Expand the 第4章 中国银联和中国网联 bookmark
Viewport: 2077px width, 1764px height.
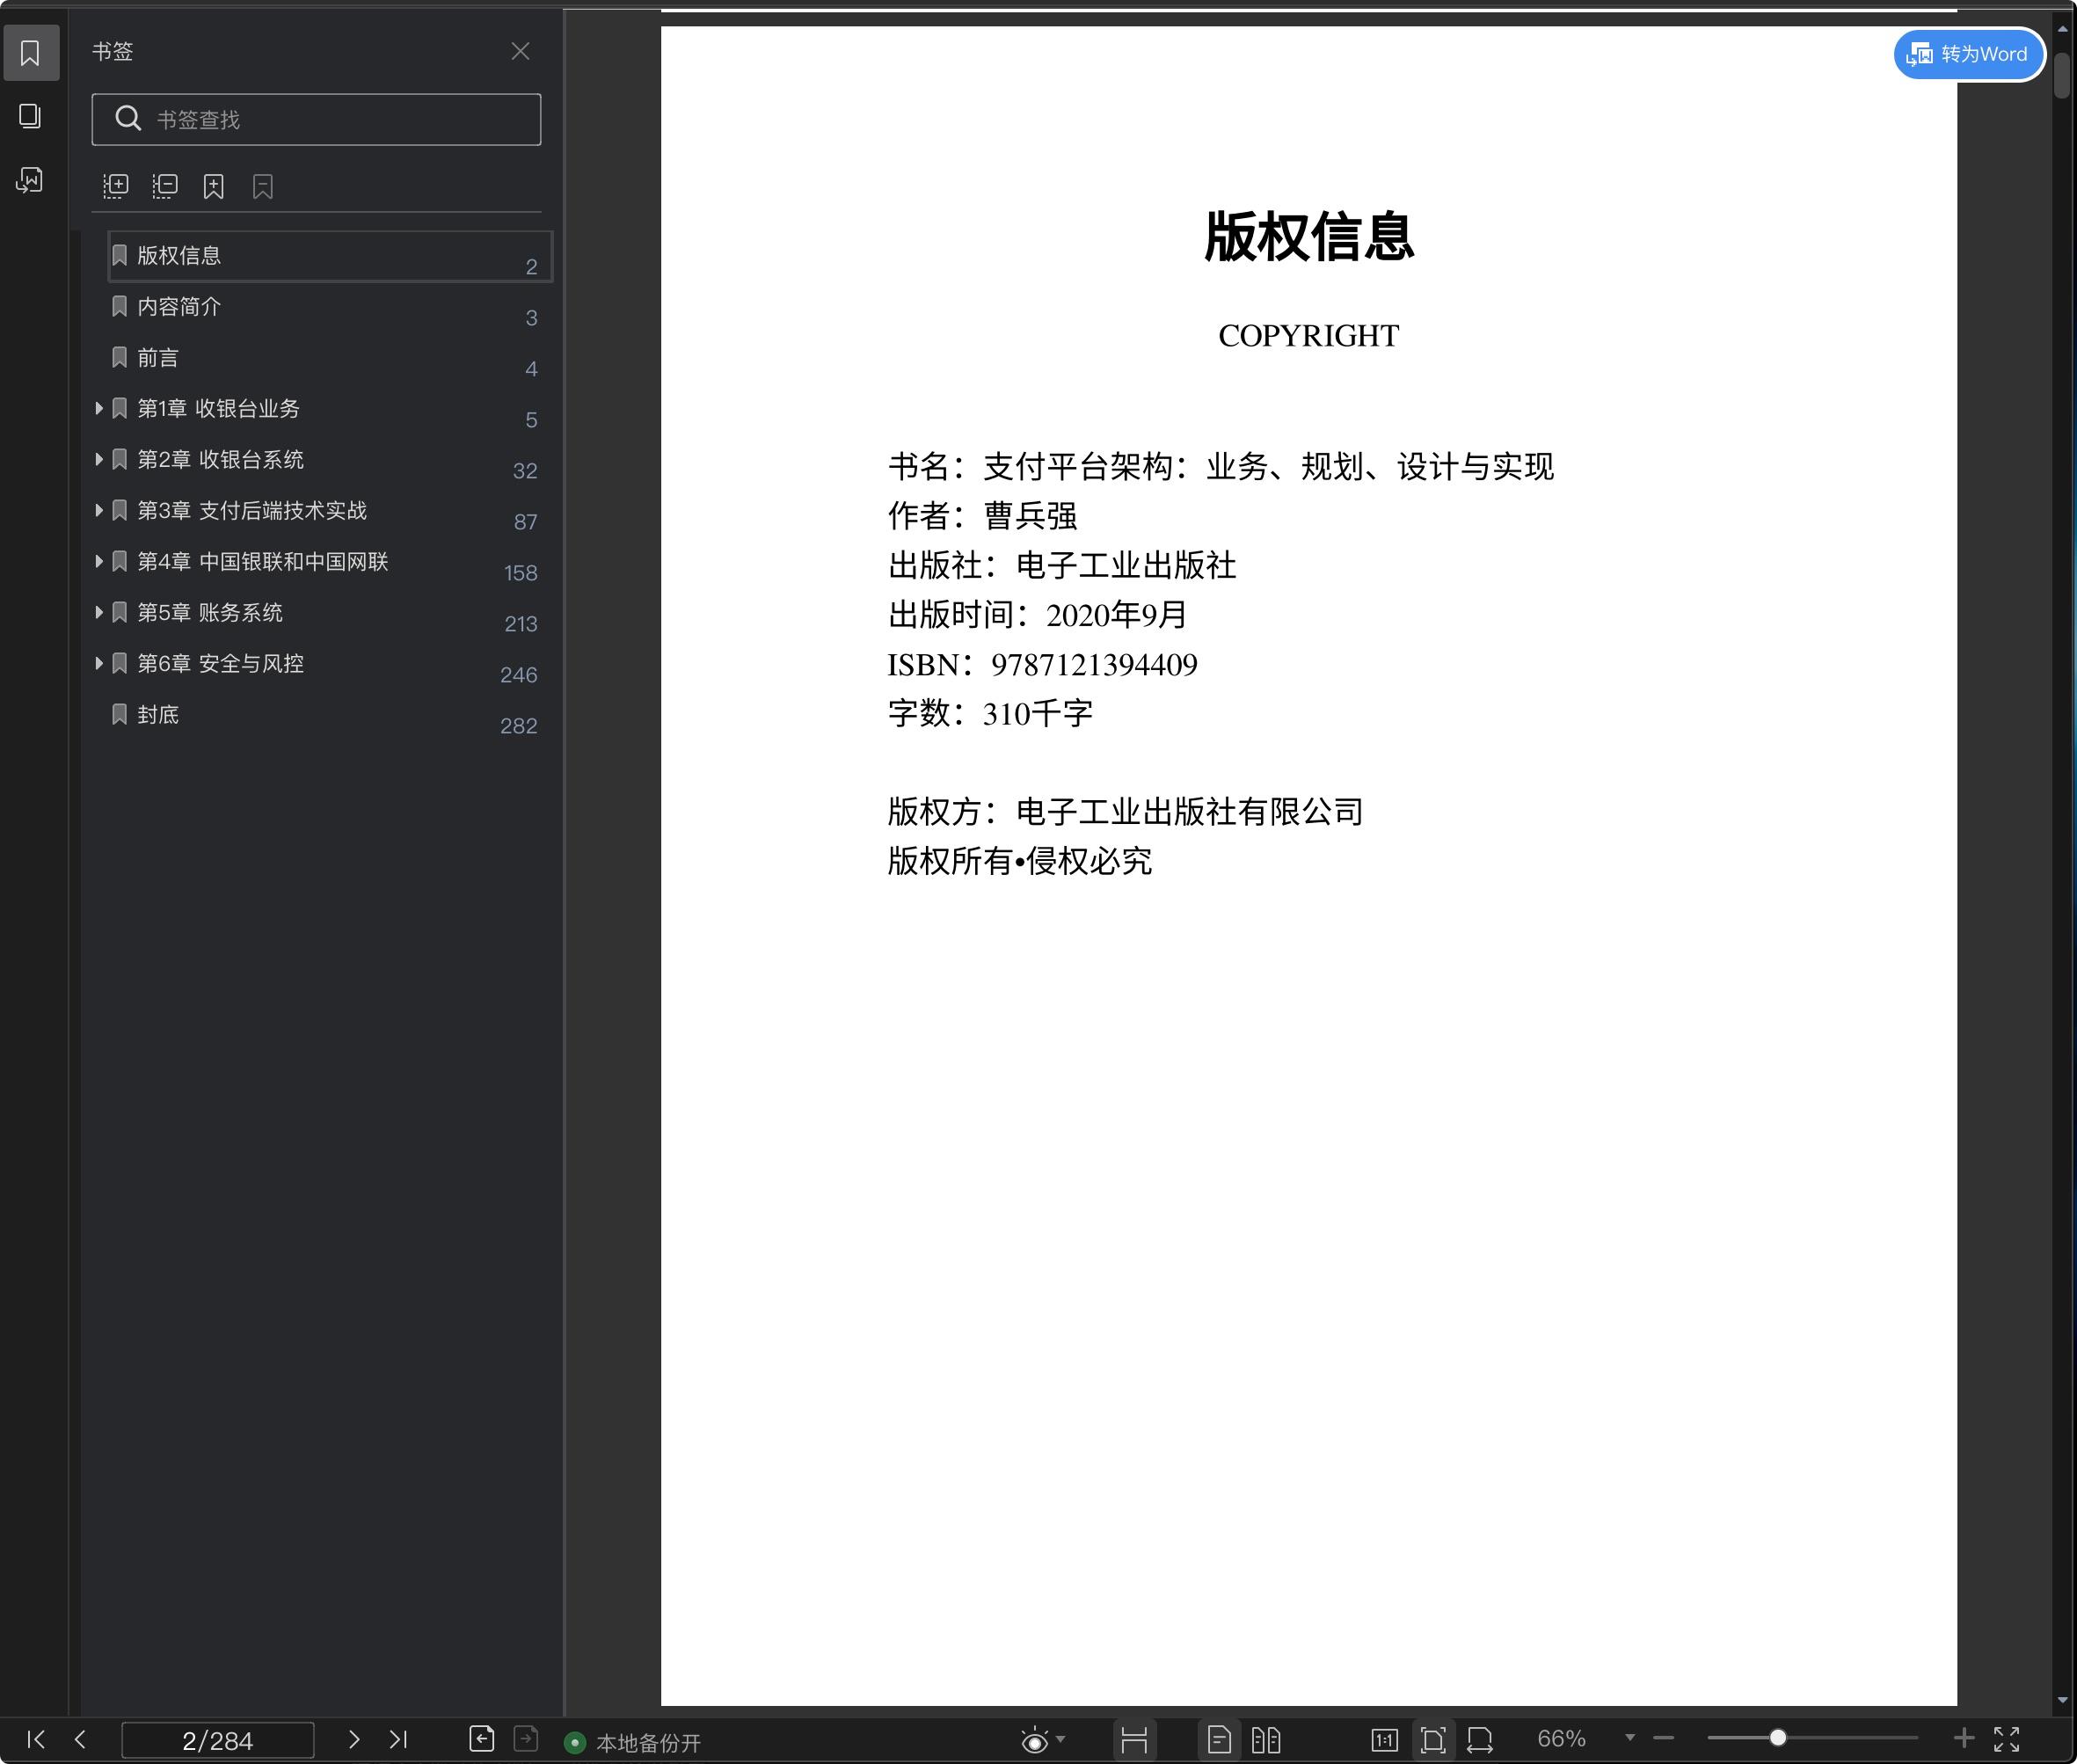pos(99,561)
